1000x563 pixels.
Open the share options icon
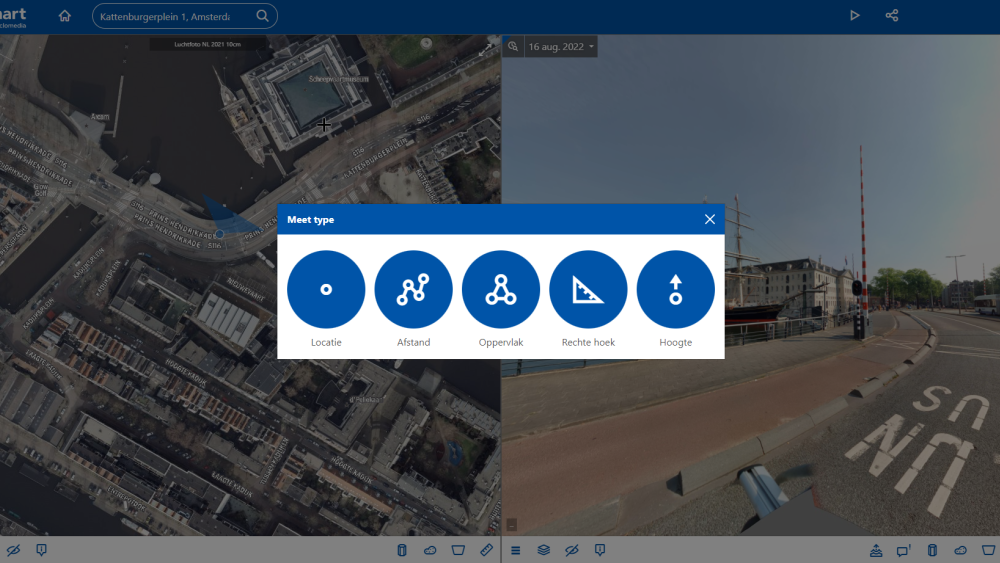click(x=892, y=16)
